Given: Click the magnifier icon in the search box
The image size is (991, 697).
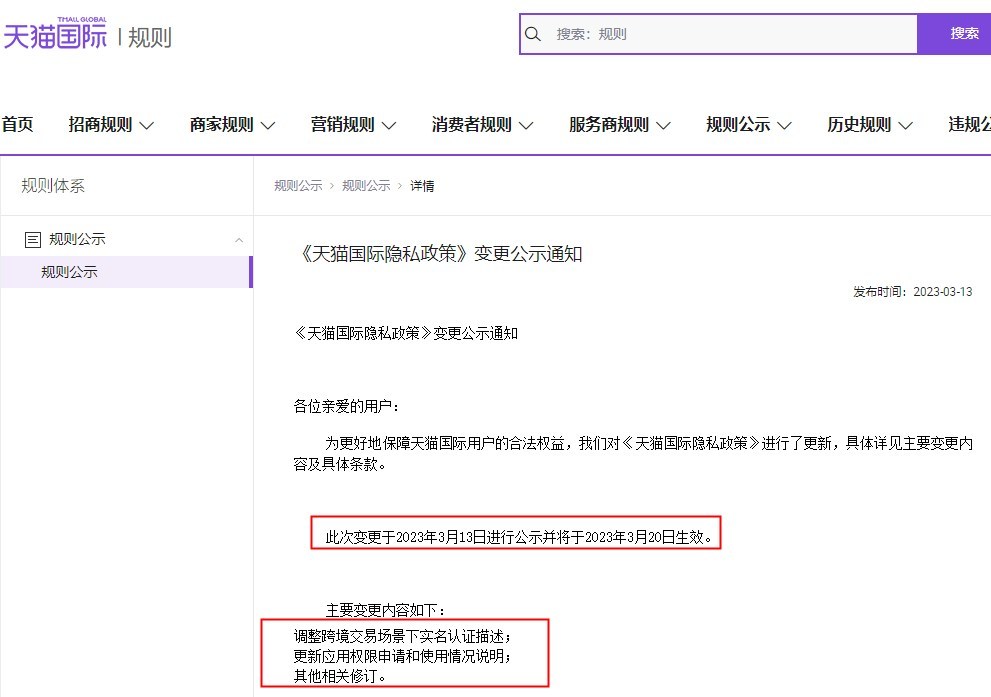Looking at the screenshot, I should [x=533, y=34].
